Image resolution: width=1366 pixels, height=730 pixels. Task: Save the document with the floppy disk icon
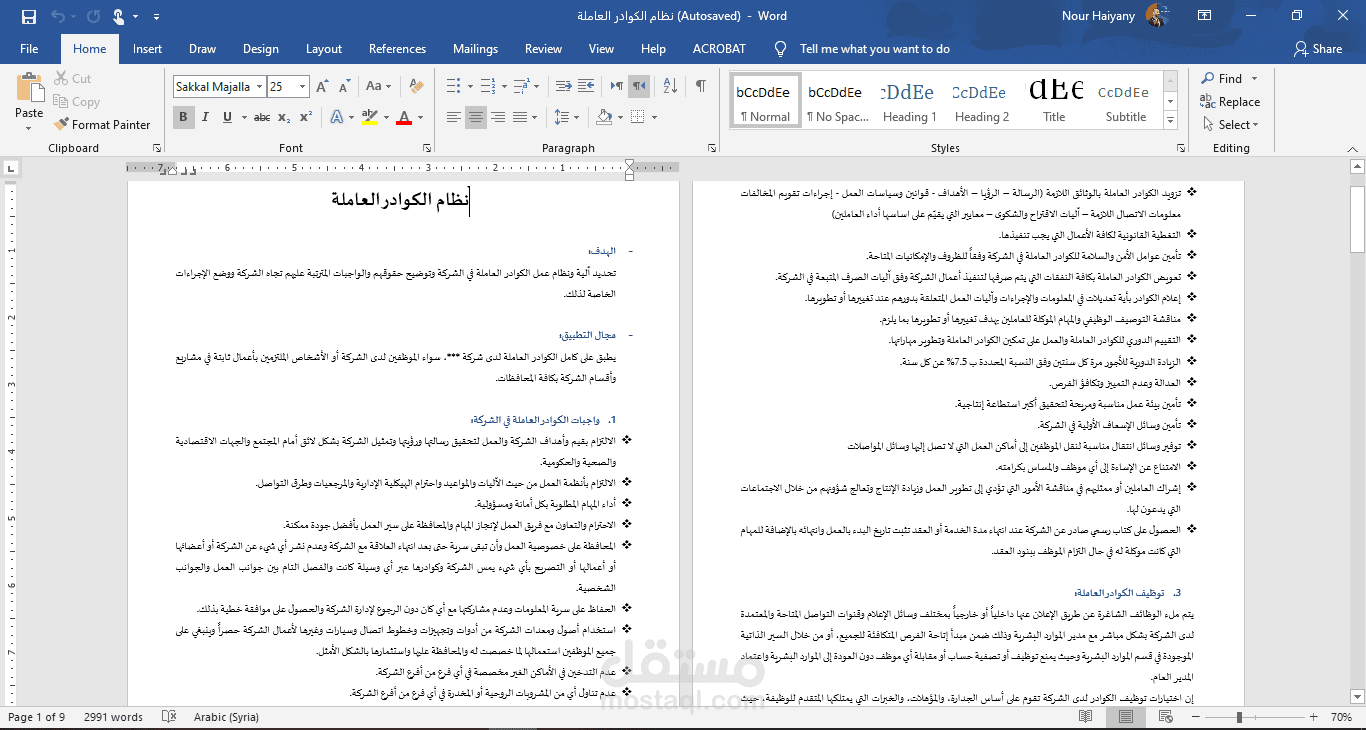28,16
